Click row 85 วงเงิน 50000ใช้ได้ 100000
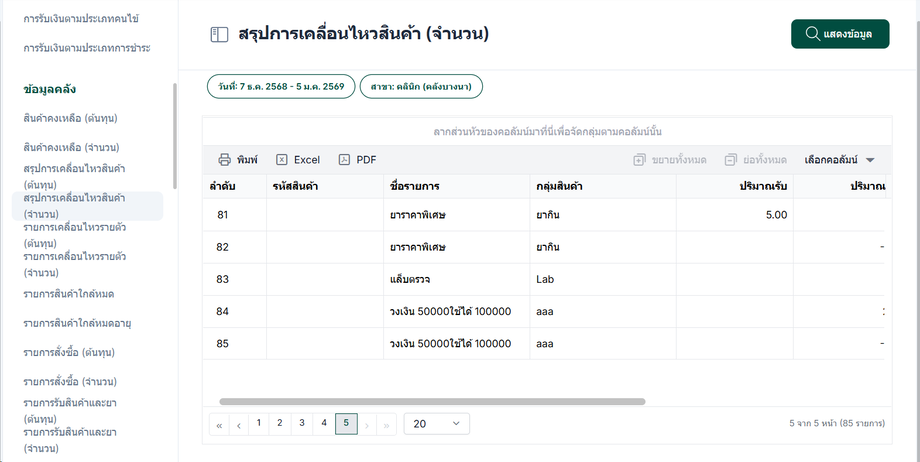Viewport: 920px width, 462px height. tap(451, 343)
